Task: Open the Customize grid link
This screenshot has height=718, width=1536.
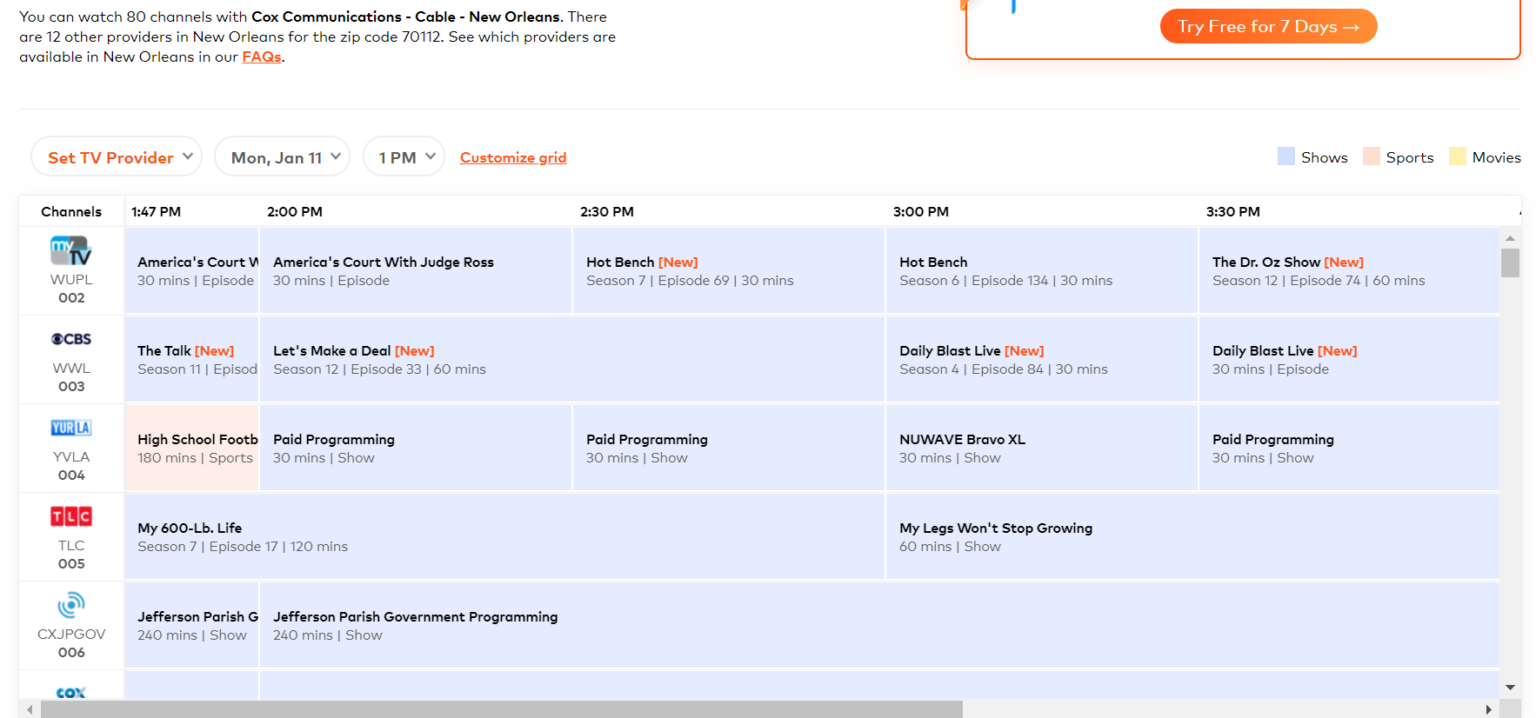Action: (x=513, y=158)
